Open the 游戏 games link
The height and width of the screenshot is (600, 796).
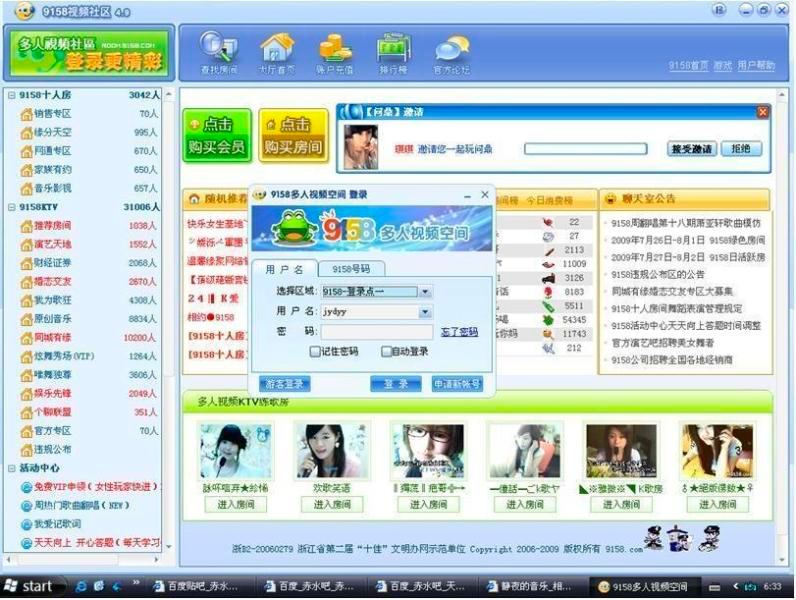click(723, 65)
